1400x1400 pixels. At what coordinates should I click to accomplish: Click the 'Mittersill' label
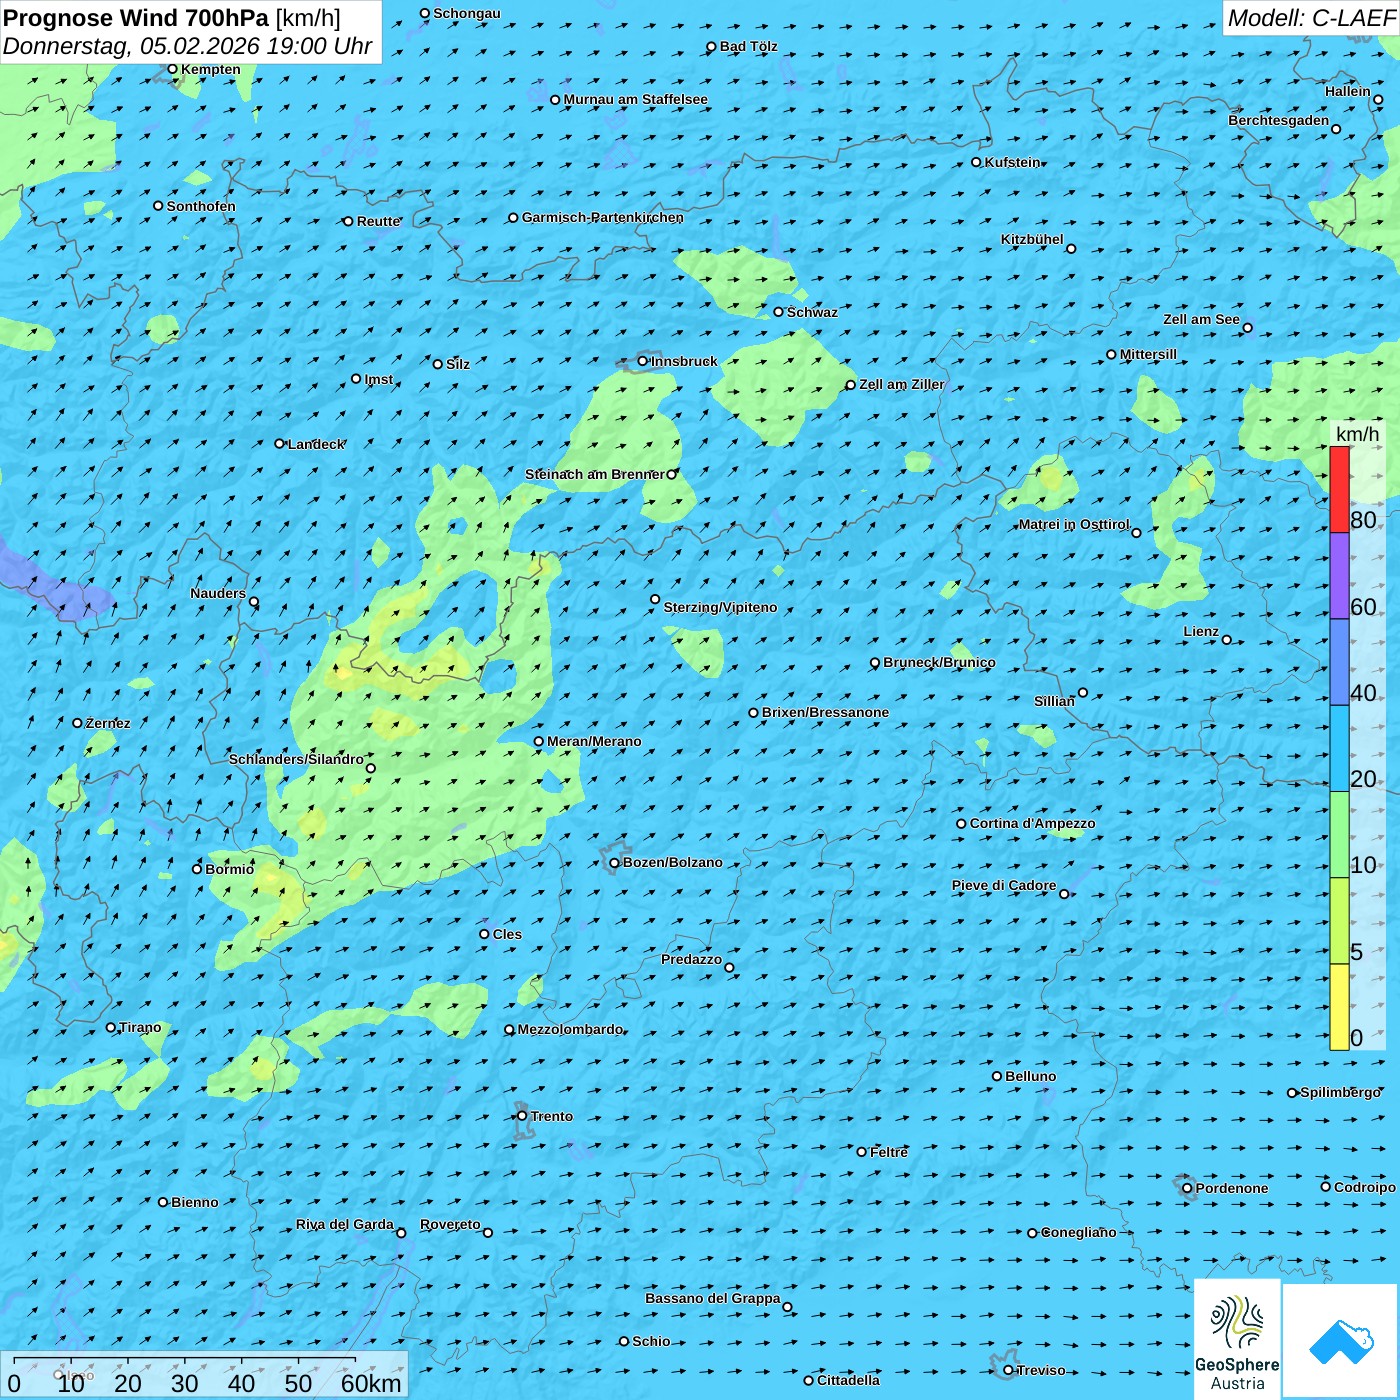pyautogui.click(x=1149, y=354)
